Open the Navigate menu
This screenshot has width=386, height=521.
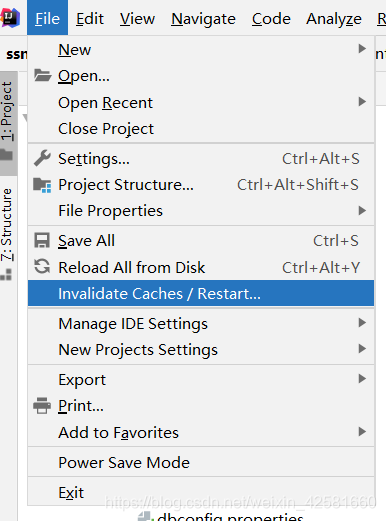[203, 19]
